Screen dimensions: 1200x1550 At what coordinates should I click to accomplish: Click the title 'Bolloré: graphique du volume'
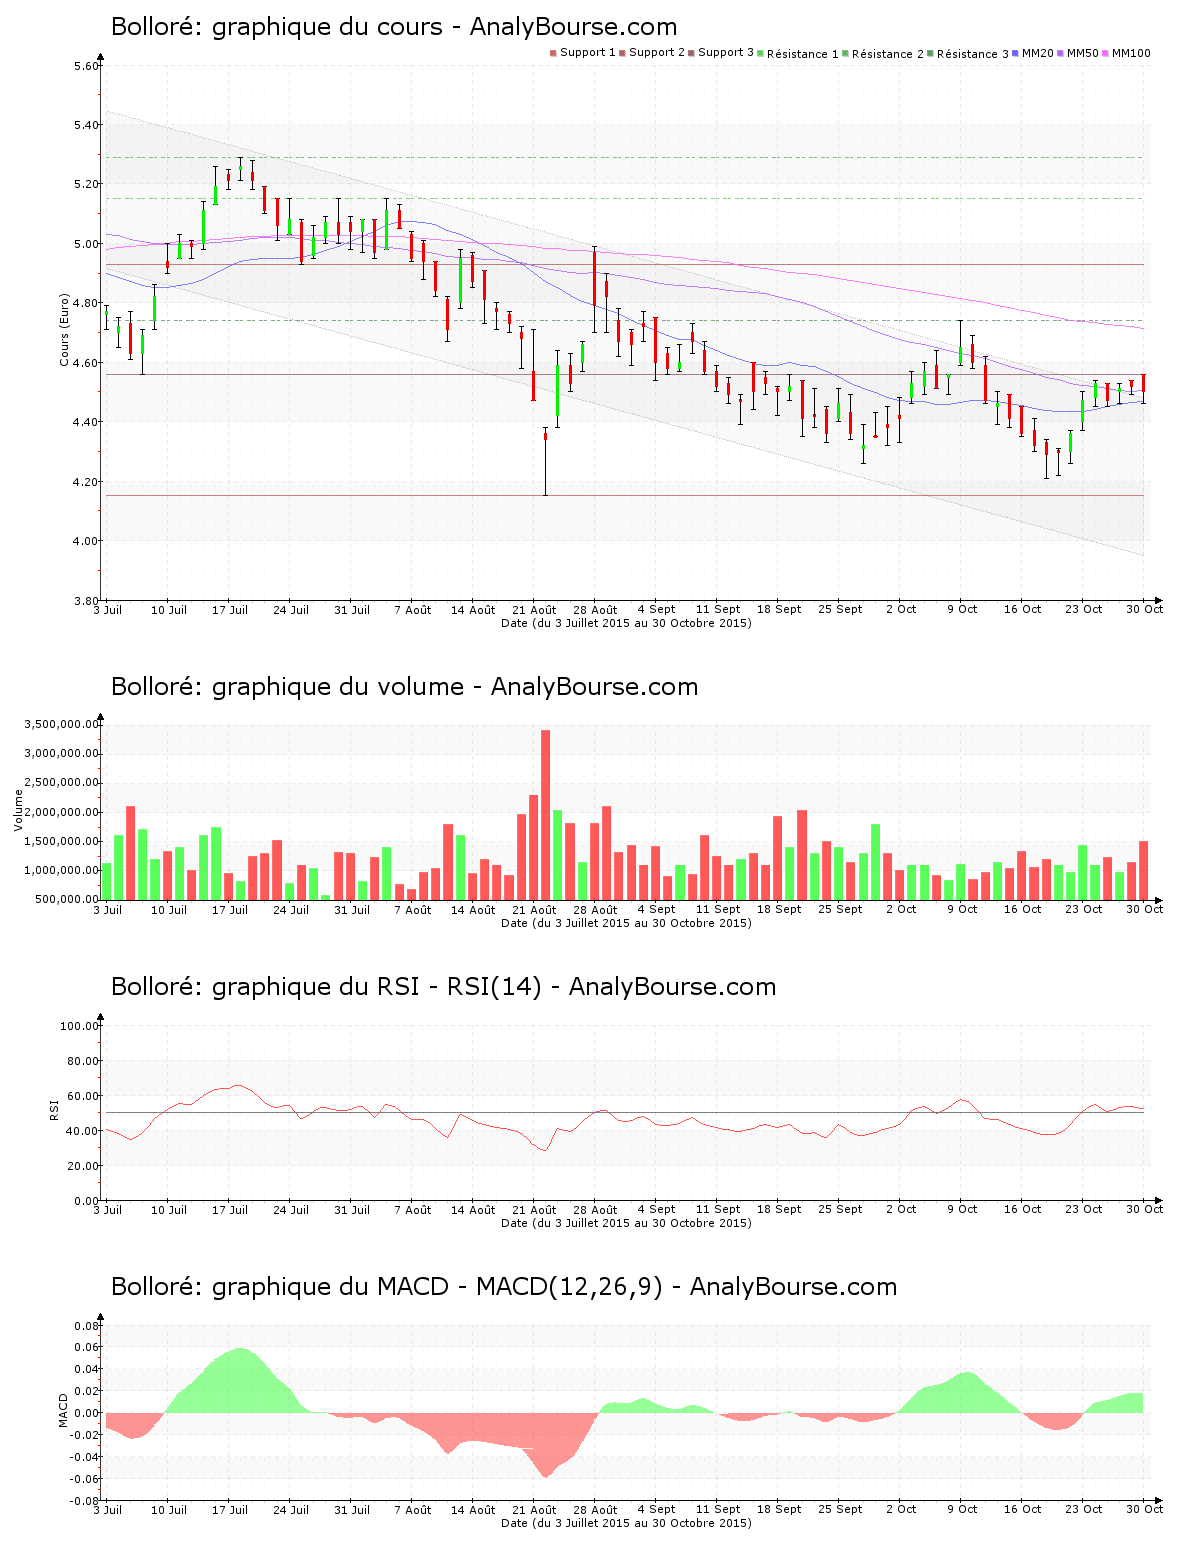[288, 687]
